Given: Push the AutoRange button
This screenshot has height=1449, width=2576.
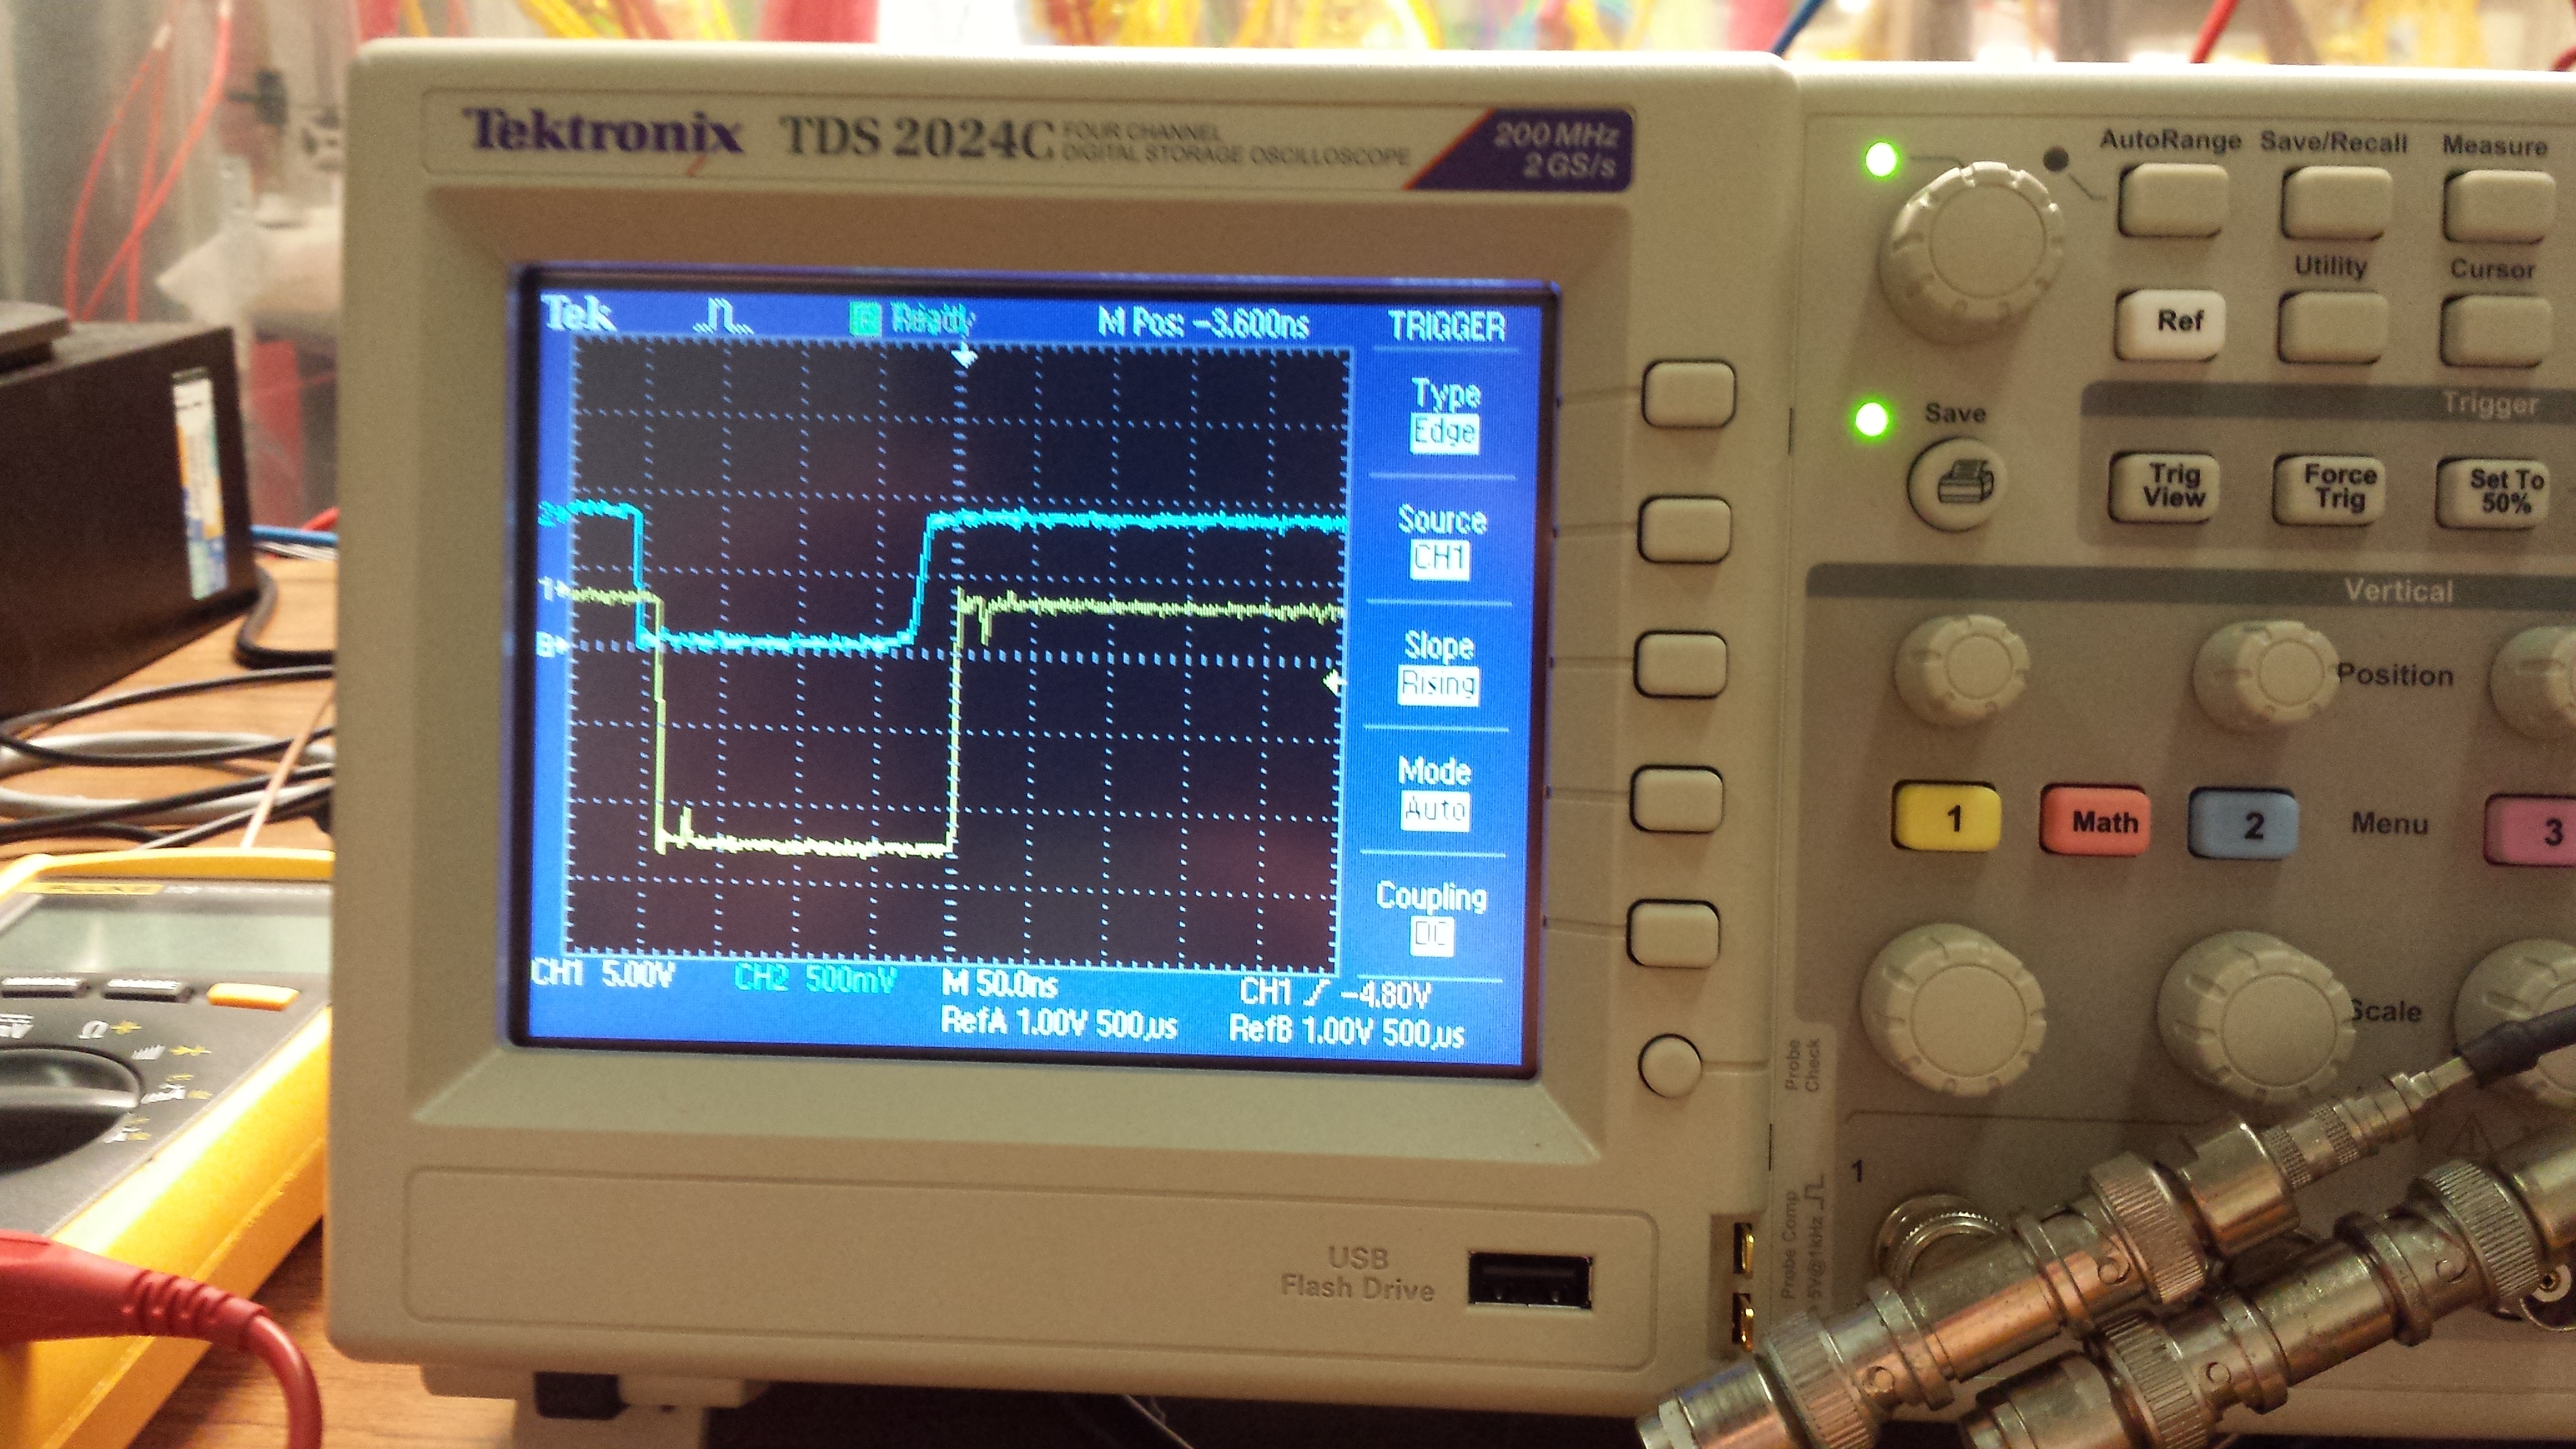Looking at the screenshot, I should [x=2172, y=202].
